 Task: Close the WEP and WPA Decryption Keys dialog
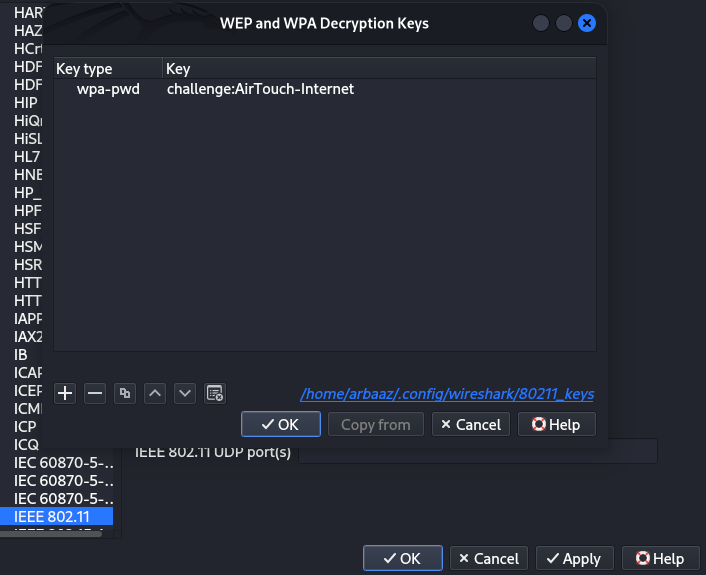coord(587,23)
